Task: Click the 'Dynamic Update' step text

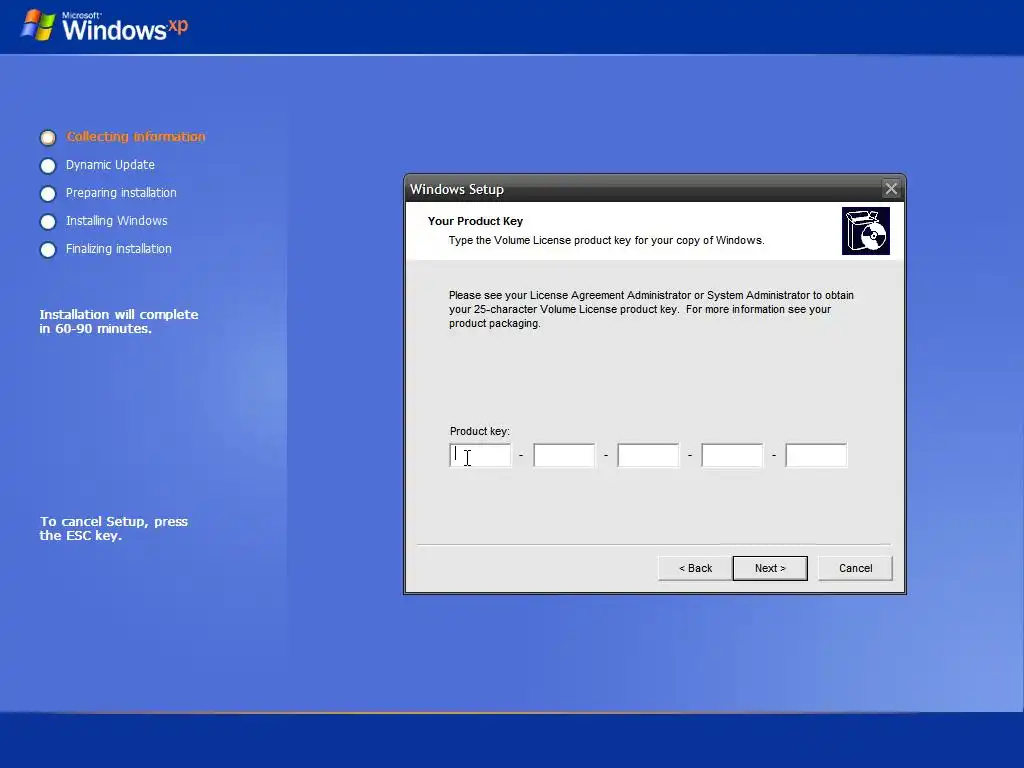Action: [x=110, y=165]
